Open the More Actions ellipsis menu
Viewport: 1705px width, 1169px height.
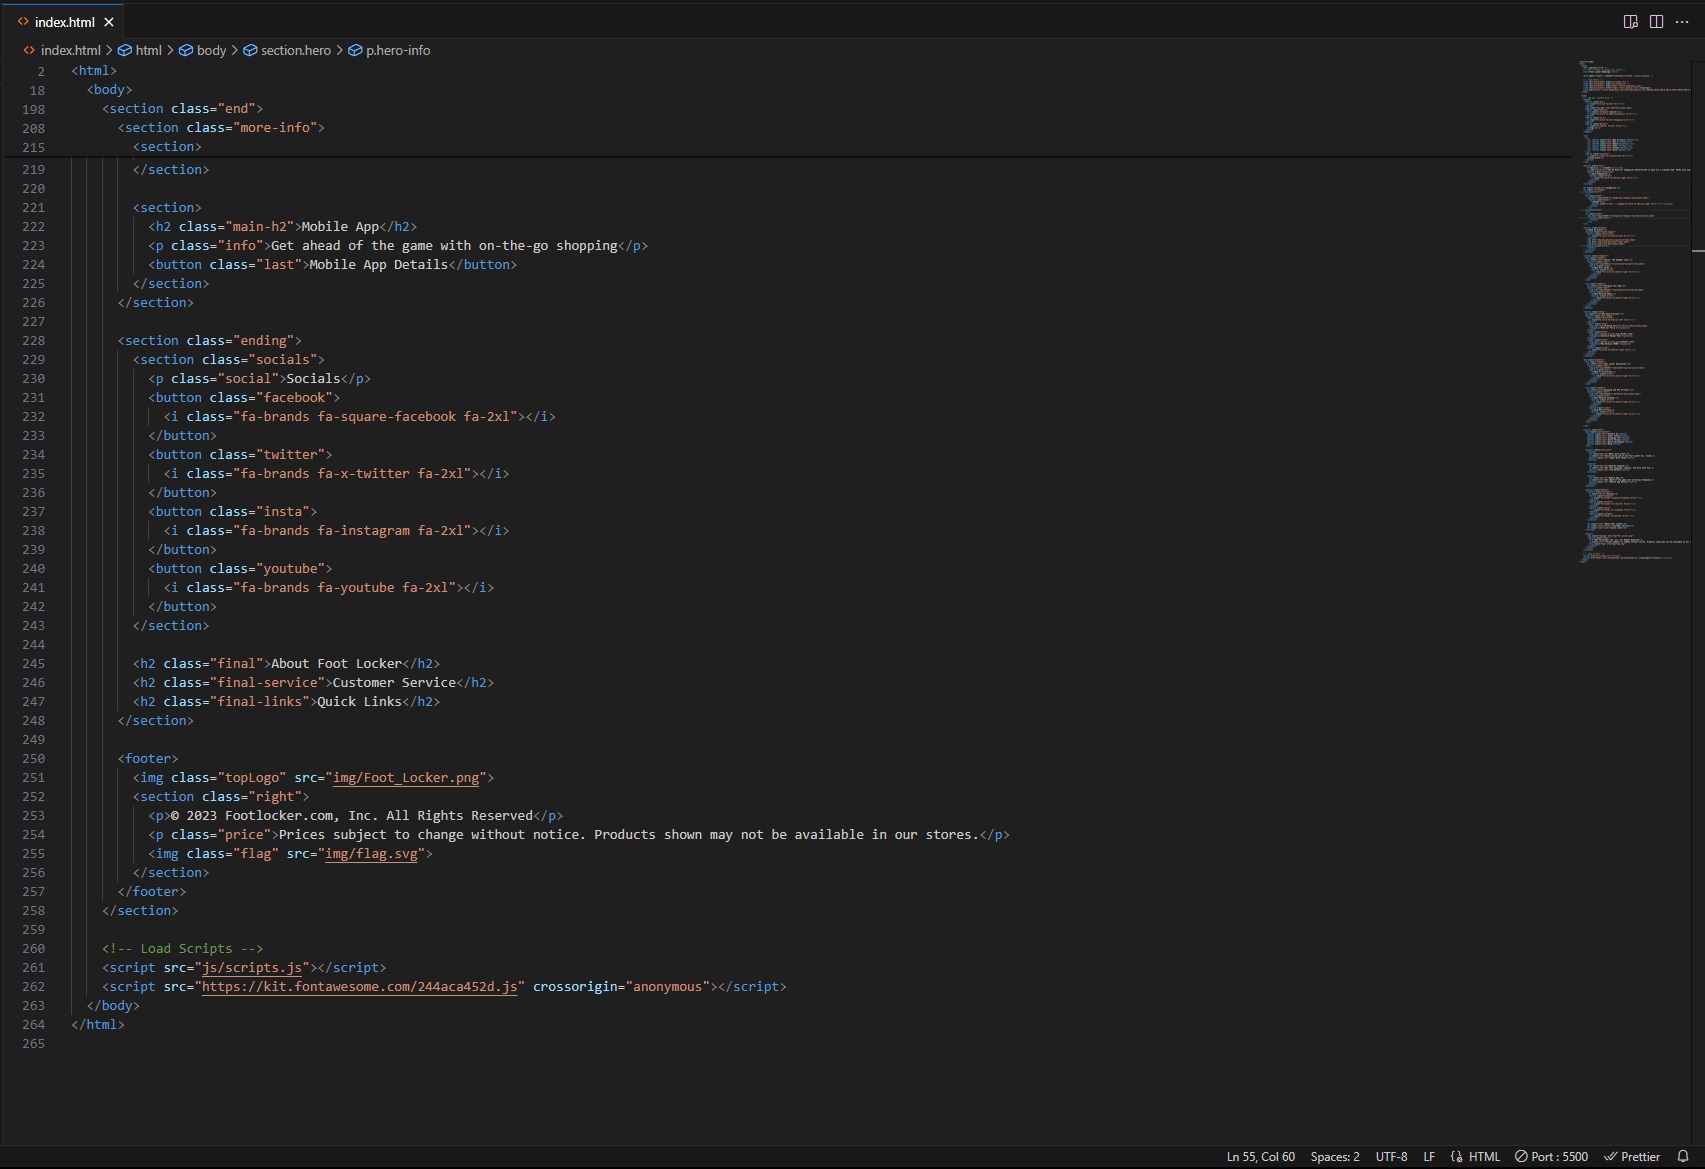point(1682,22)
